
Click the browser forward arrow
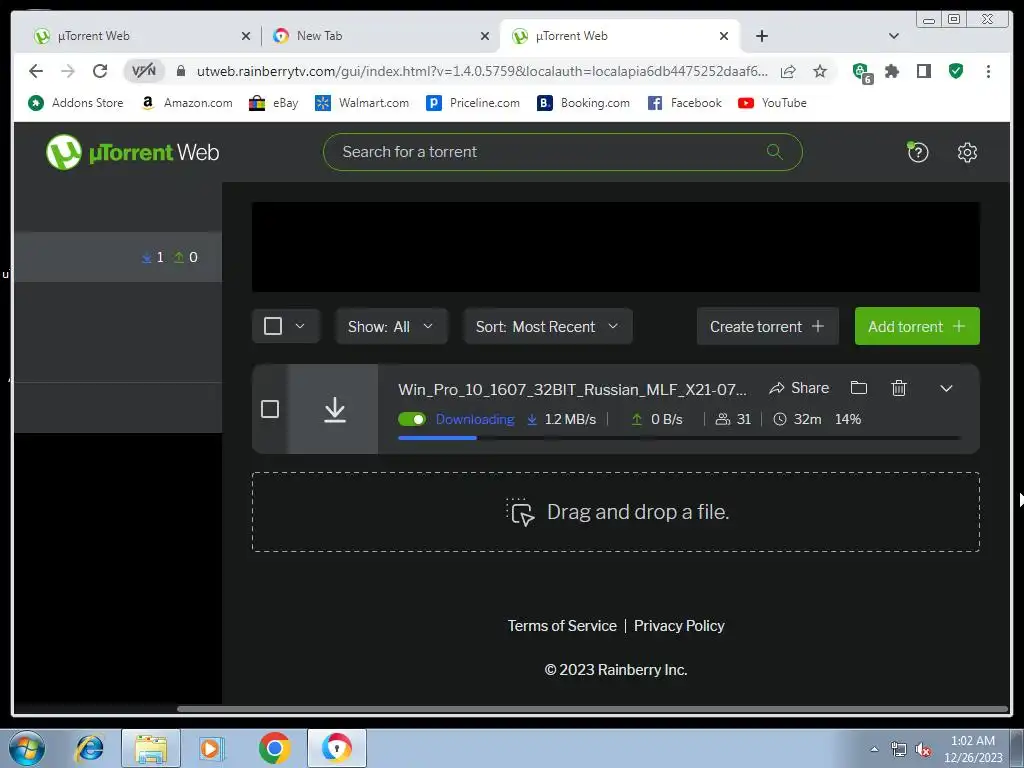coord(68,71)
